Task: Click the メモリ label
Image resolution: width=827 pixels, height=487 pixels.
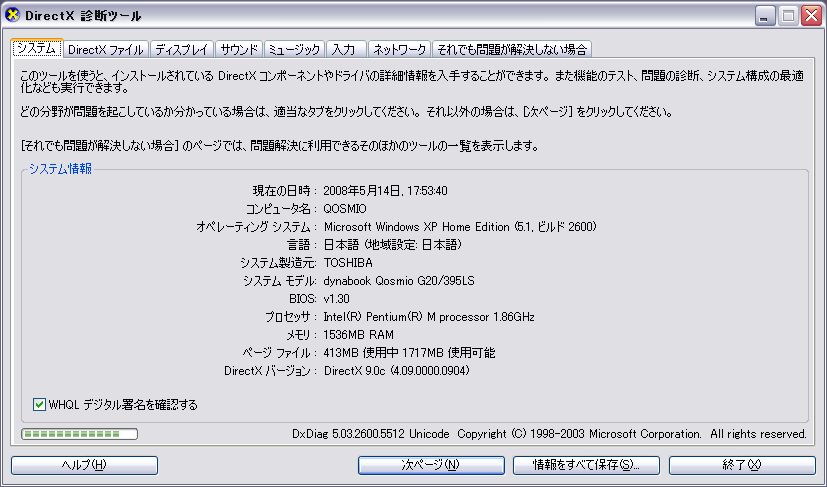Action: (302, 335)
